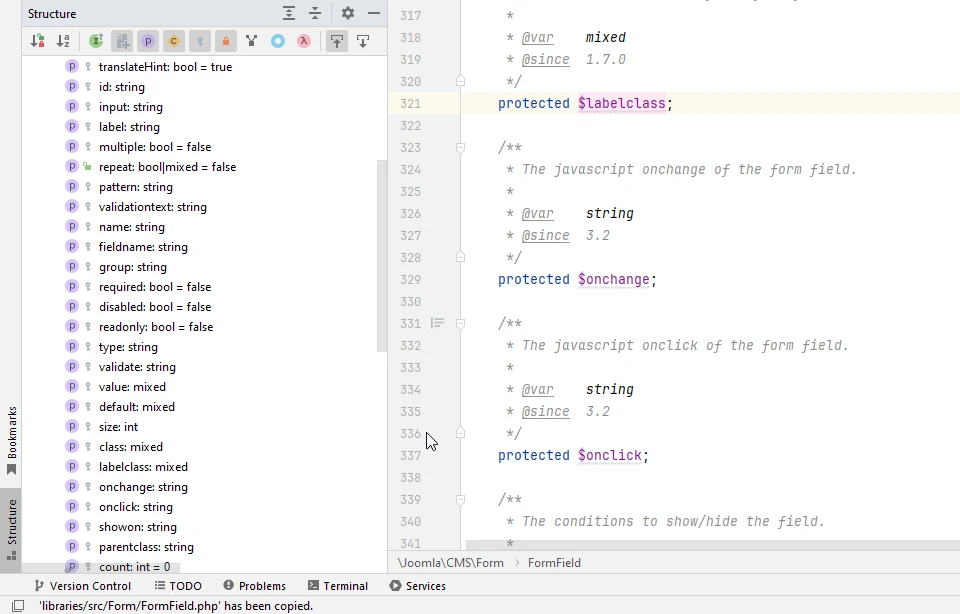Select class: mixed property
Viewport: 960px width, 614px height.
point(130,447)
